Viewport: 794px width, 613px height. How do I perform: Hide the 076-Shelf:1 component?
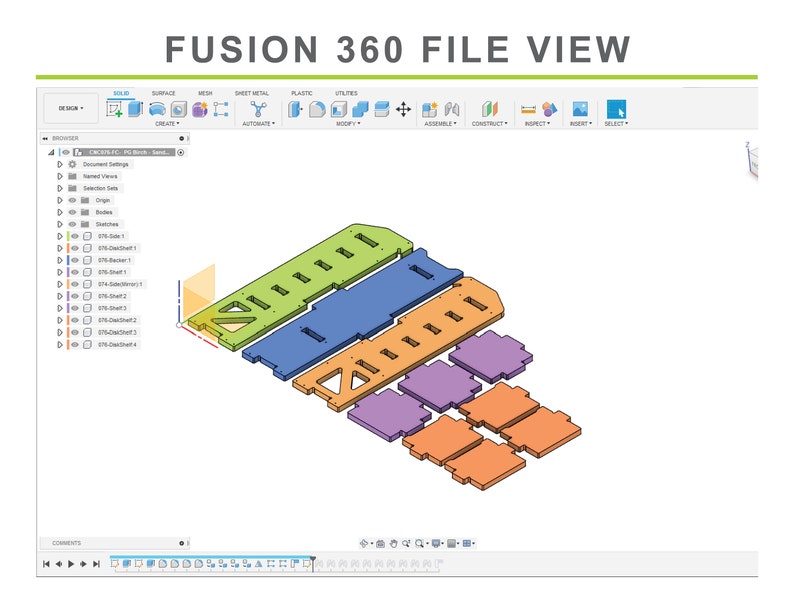[75, 272]
